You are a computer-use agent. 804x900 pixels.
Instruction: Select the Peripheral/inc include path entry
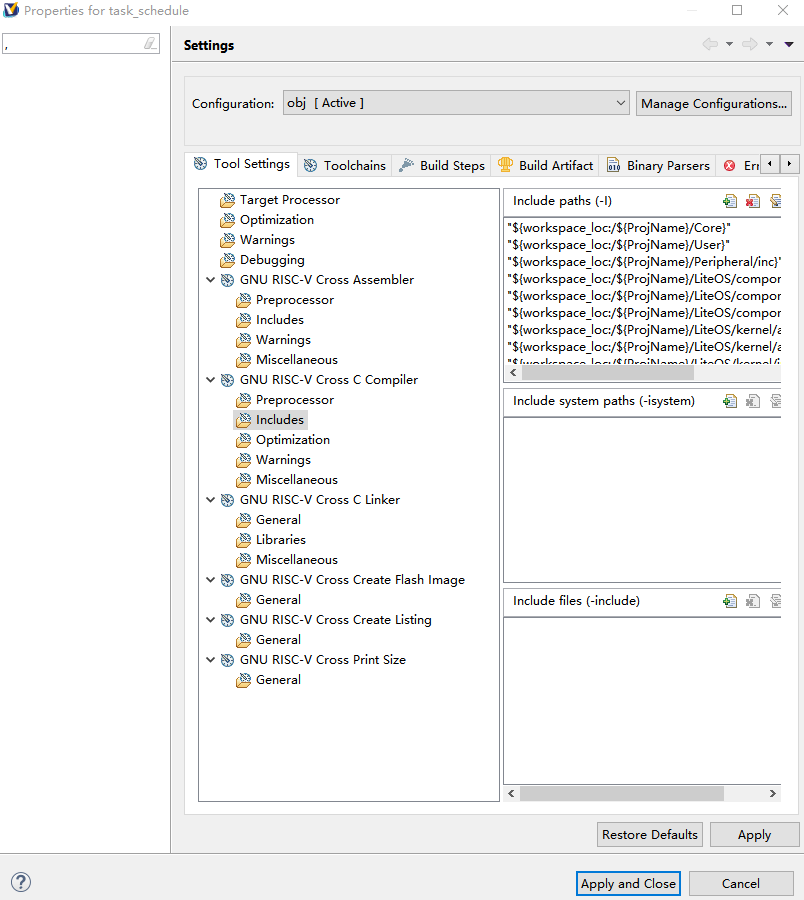(x=643, y=262)
